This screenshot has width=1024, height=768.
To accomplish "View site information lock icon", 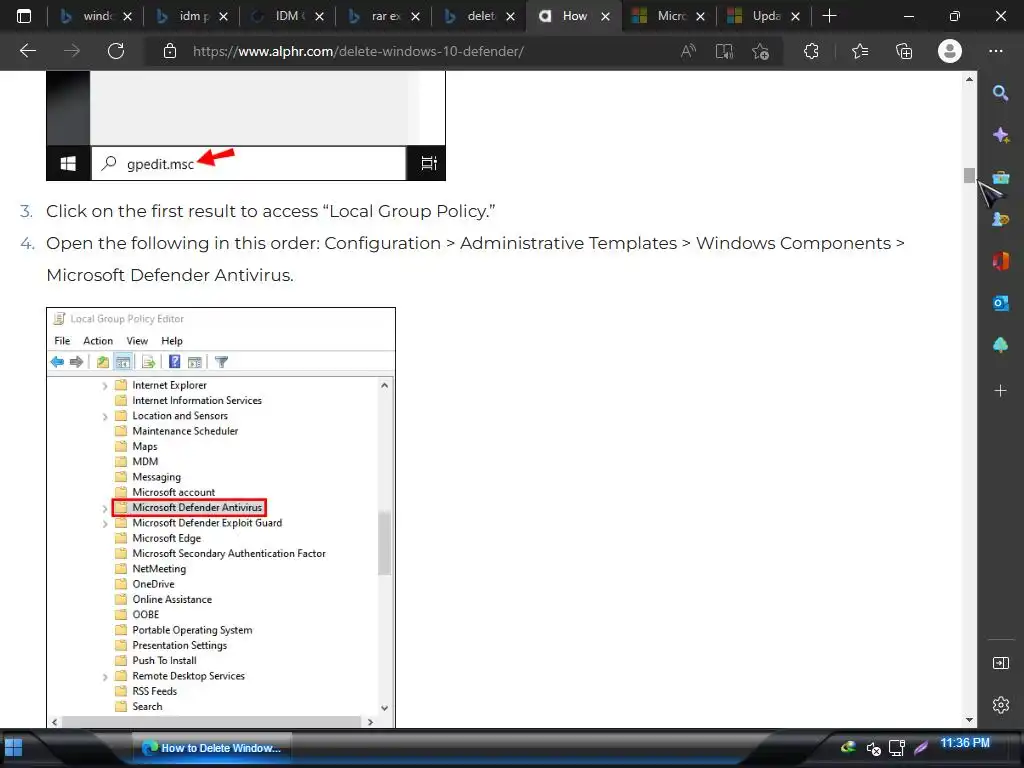I will (x=170, y=51).
